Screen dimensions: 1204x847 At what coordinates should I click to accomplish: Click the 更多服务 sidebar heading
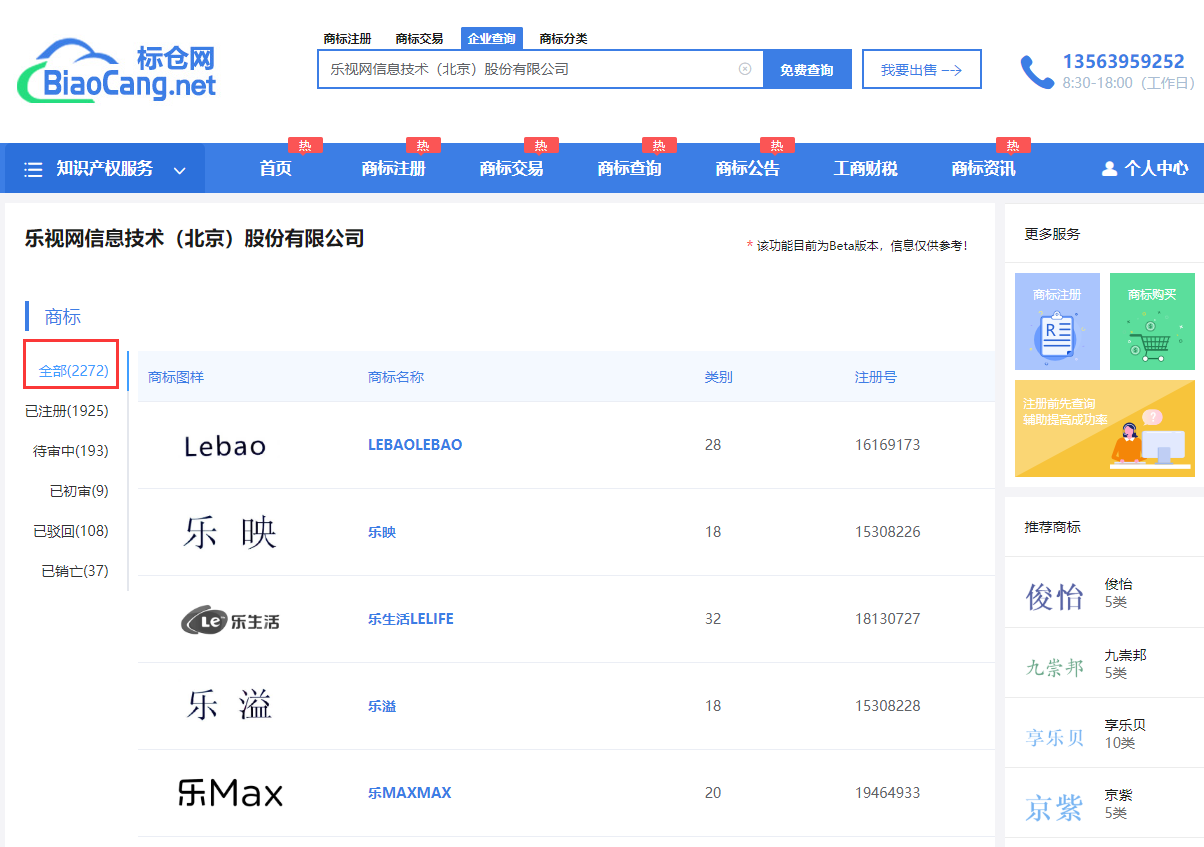[x=1053, y=234]
